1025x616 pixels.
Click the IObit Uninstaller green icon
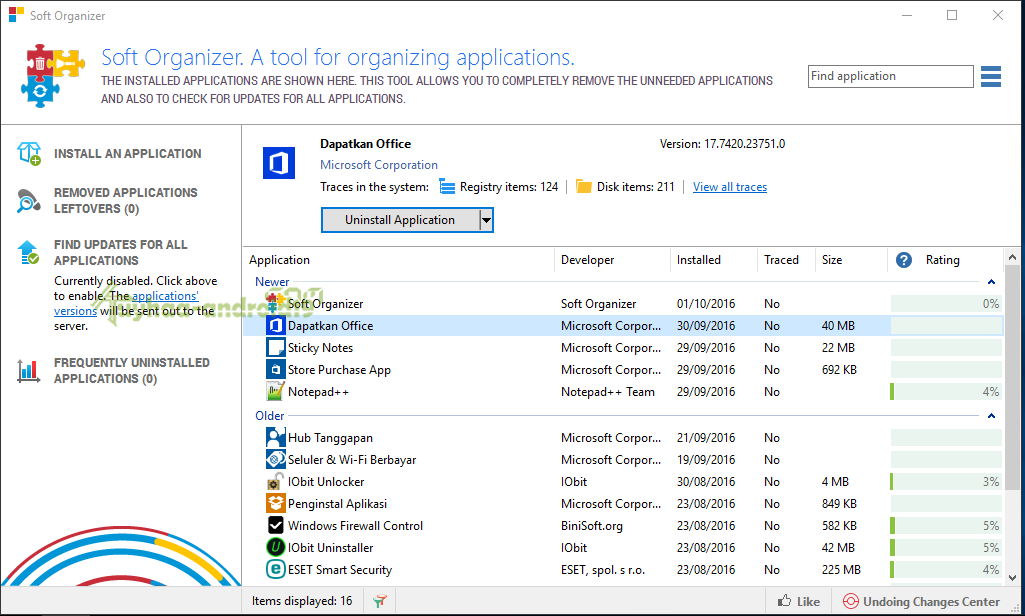pos(275,547)
